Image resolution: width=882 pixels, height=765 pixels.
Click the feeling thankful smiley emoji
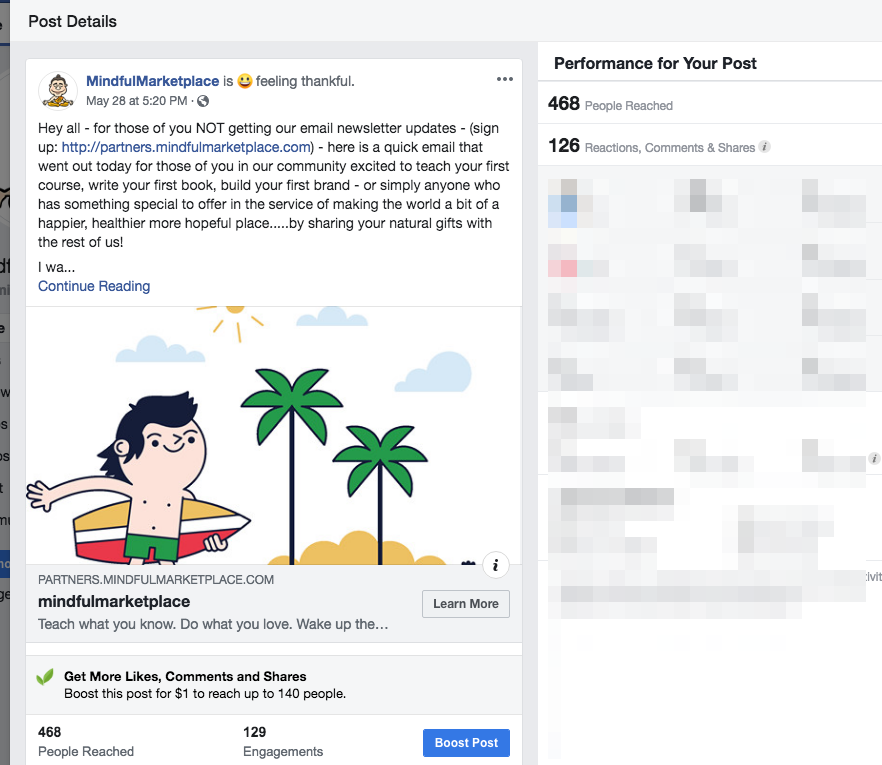coord(245,82)
